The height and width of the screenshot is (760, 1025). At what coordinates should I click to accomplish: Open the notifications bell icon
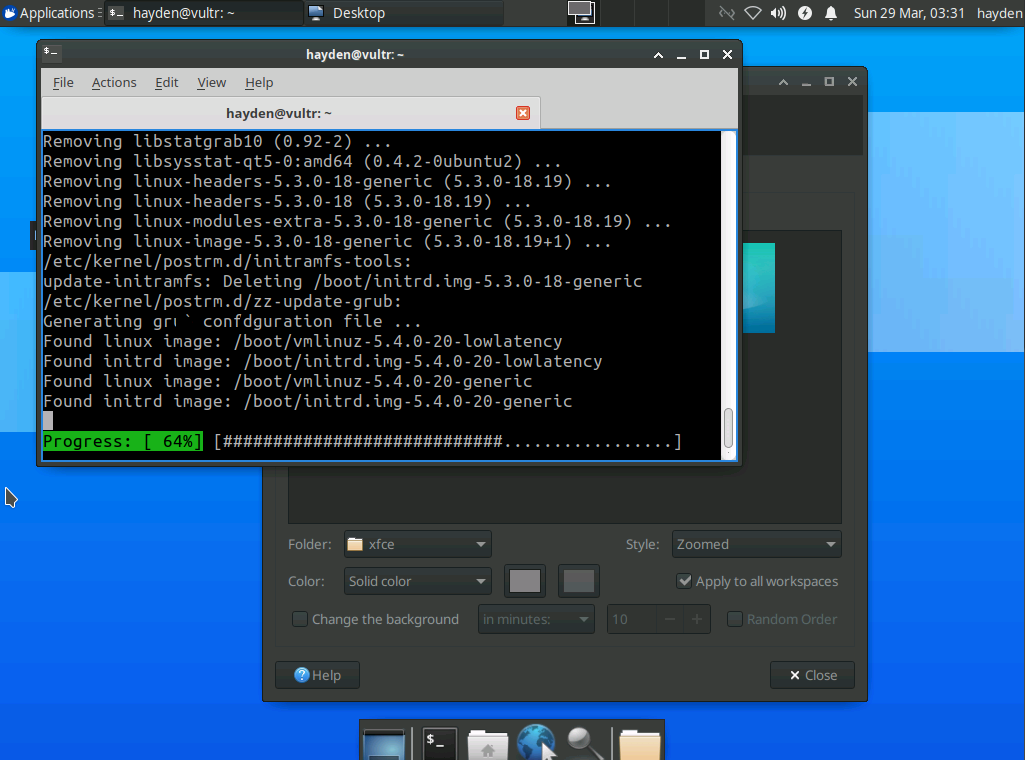tap(831, 13)
